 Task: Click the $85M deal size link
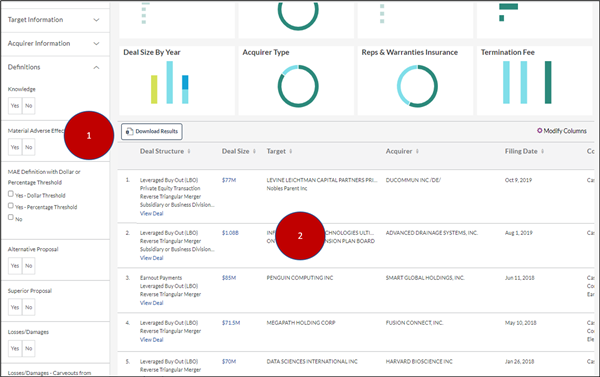click(229, 278)
